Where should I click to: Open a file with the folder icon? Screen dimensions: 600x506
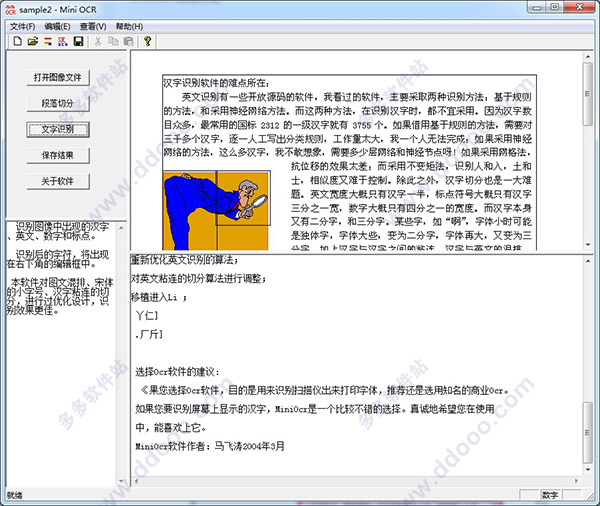[33, 41]
